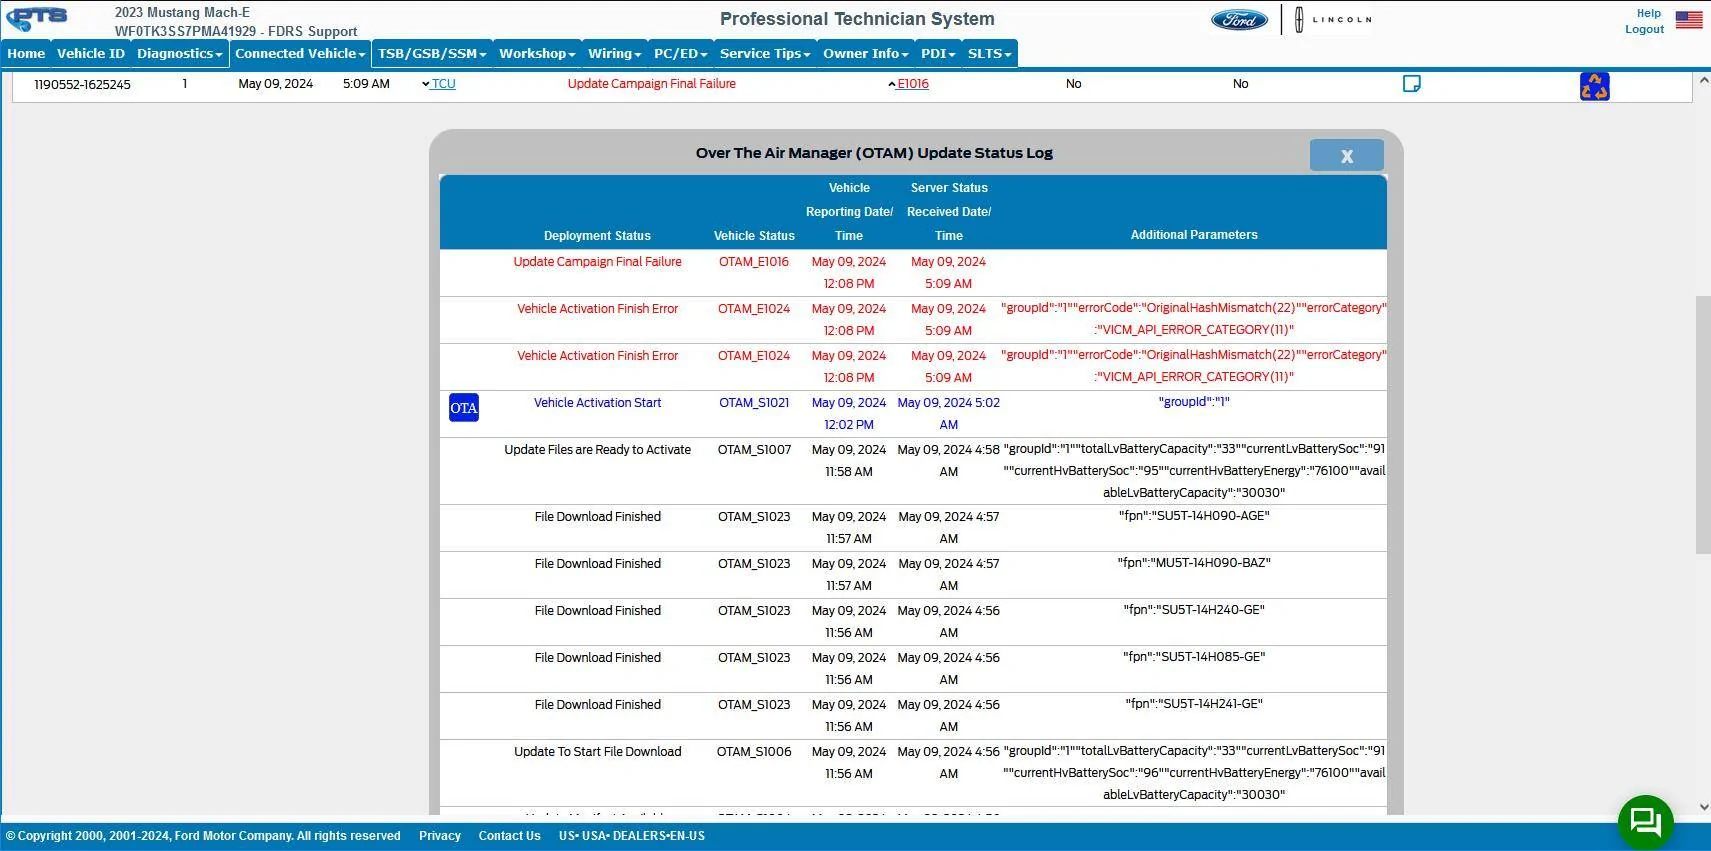Click the SU5T-14H085-GE file parameter
Viewport: 1711px width, 851px height.
1194,657
